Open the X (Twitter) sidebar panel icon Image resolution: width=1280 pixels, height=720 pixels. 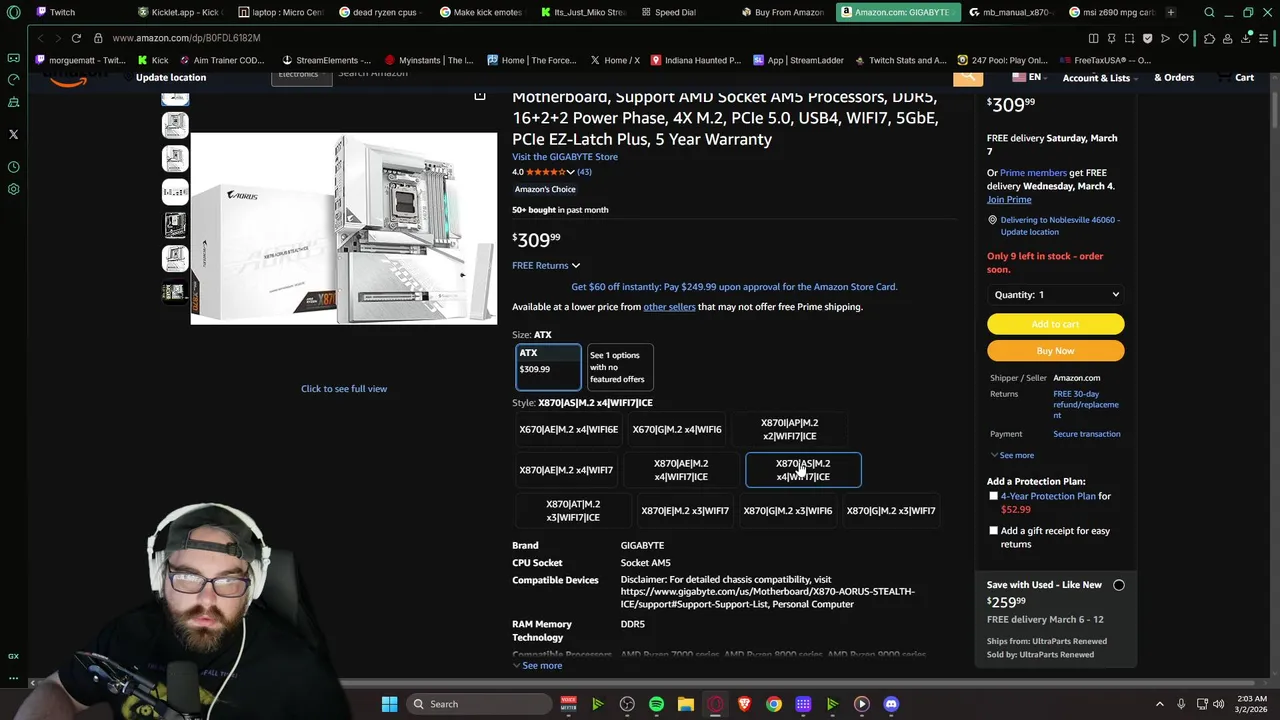(13, 134)
